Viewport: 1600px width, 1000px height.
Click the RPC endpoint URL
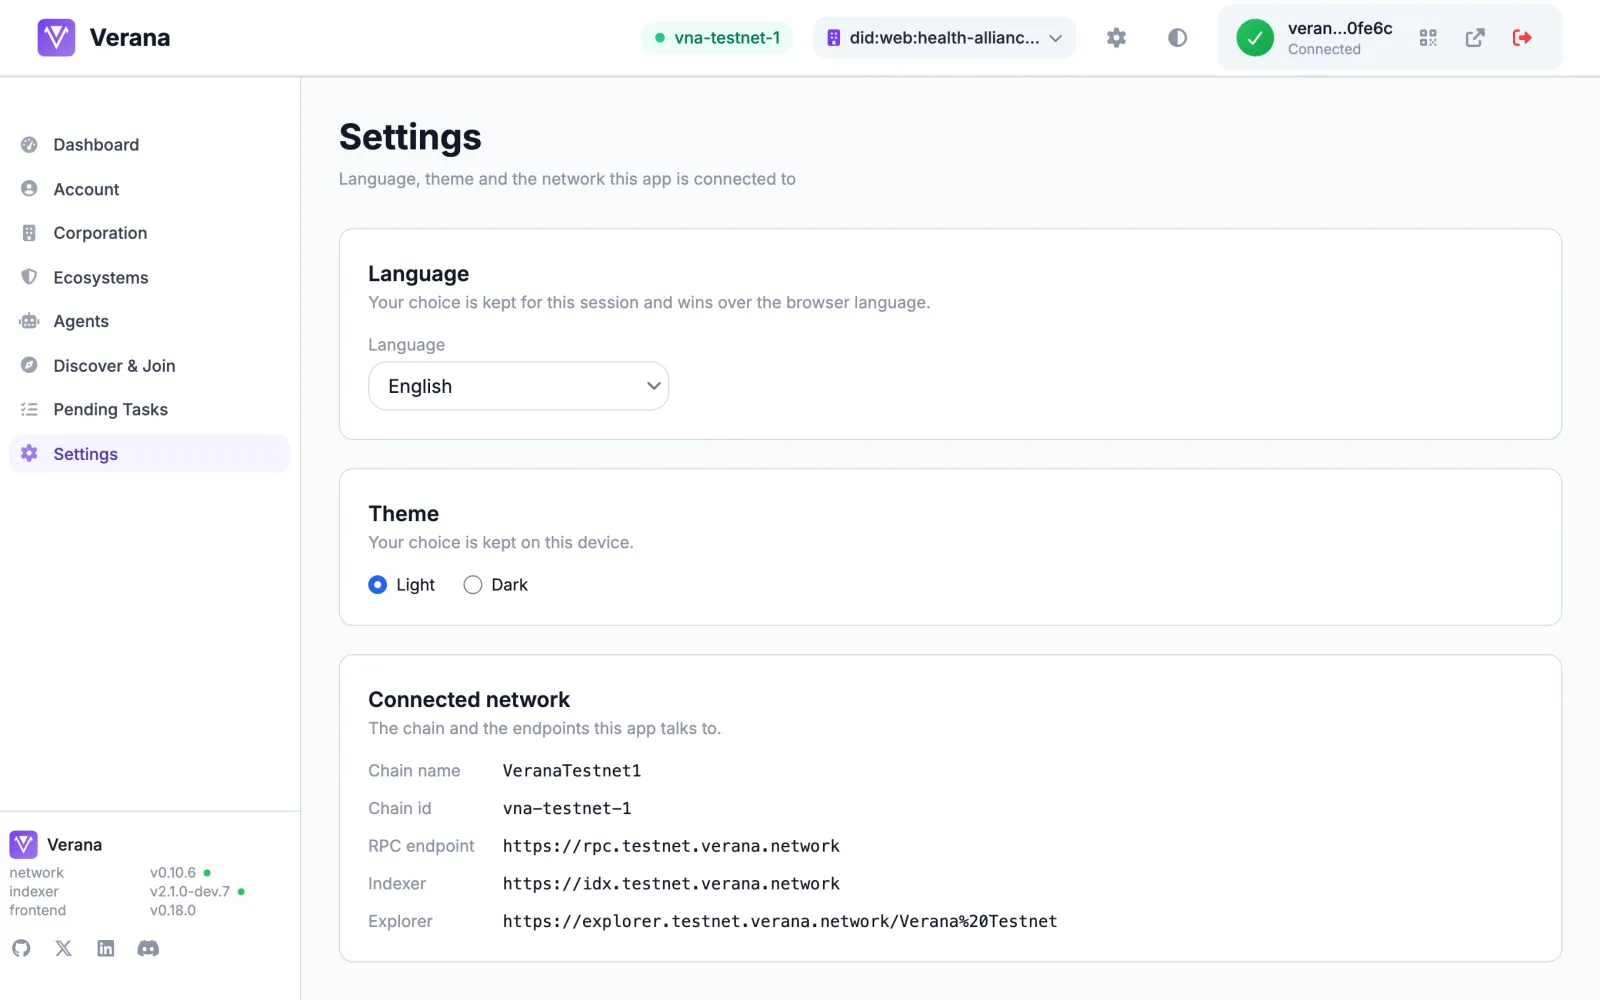671,846
